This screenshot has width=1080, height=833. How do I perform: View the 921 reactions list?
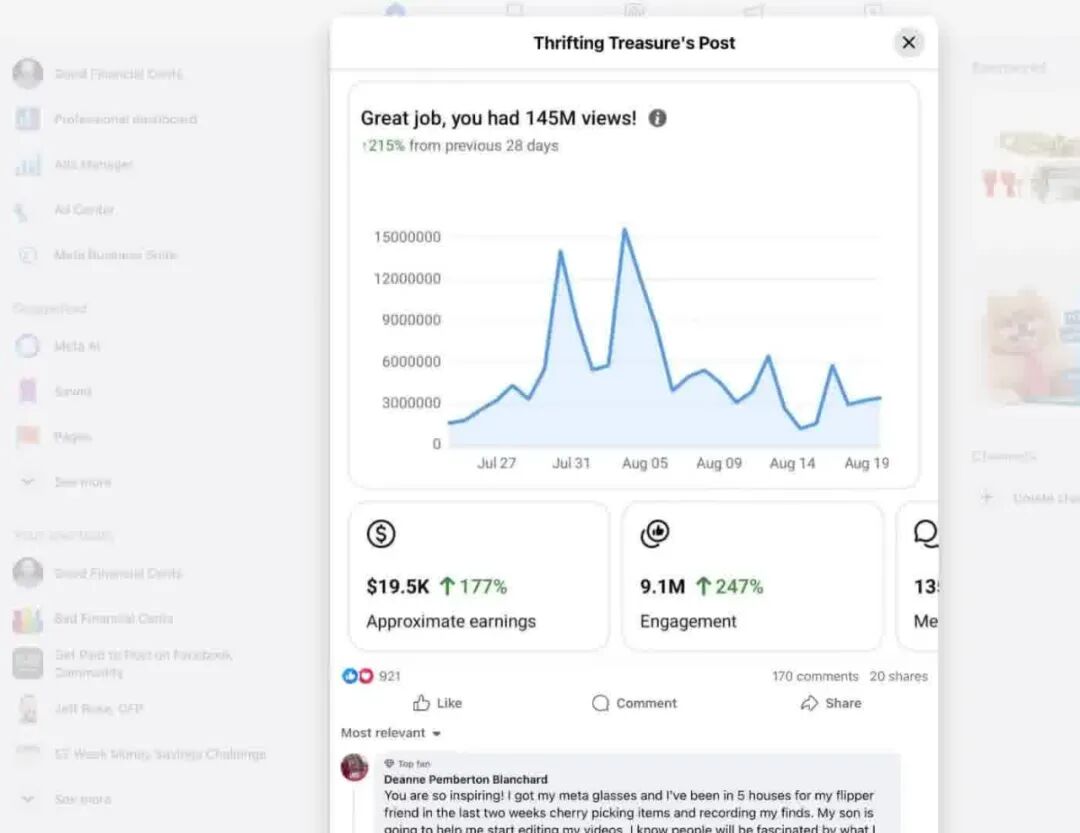tap(389, 676)
